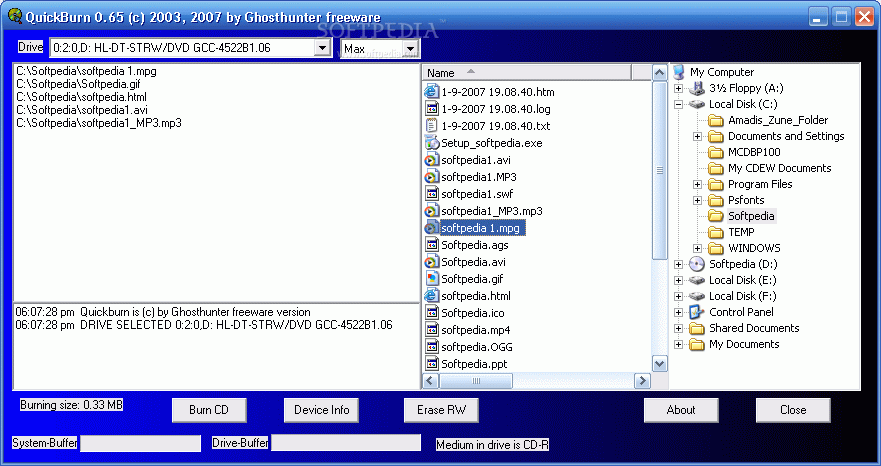
Task: Click the Softpedia (D:) CD drive icon
Action: (x=697, y=264)
